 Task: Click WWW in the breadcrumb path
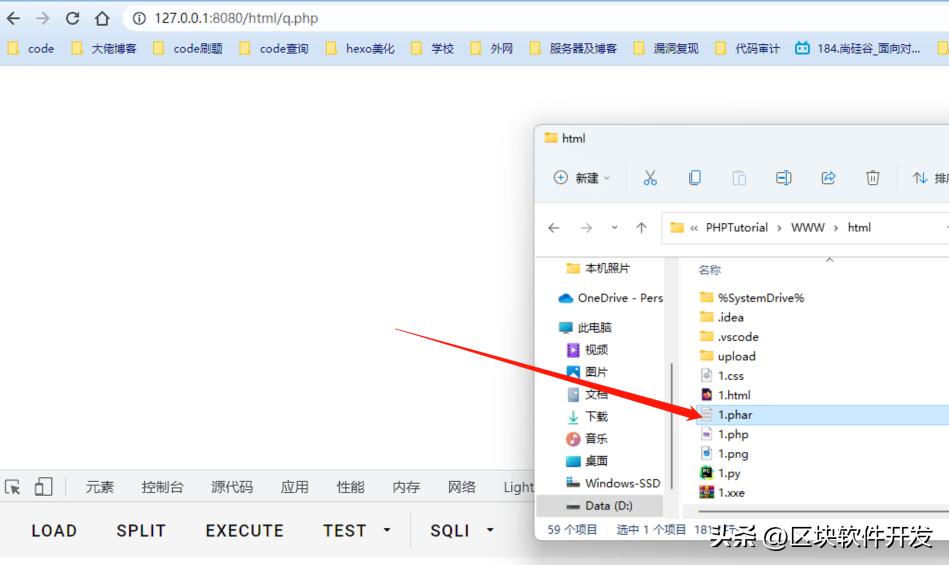(808, 228)
